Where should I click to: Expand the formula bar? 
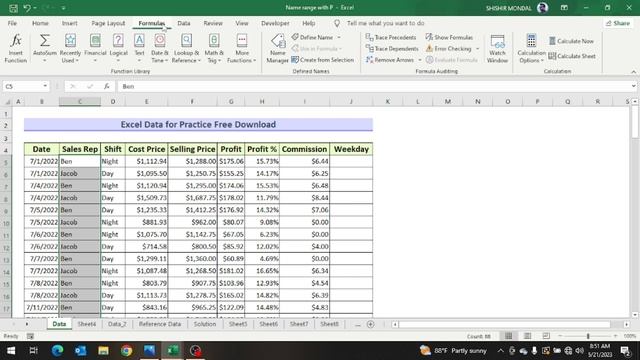click(x=633, y=86)
